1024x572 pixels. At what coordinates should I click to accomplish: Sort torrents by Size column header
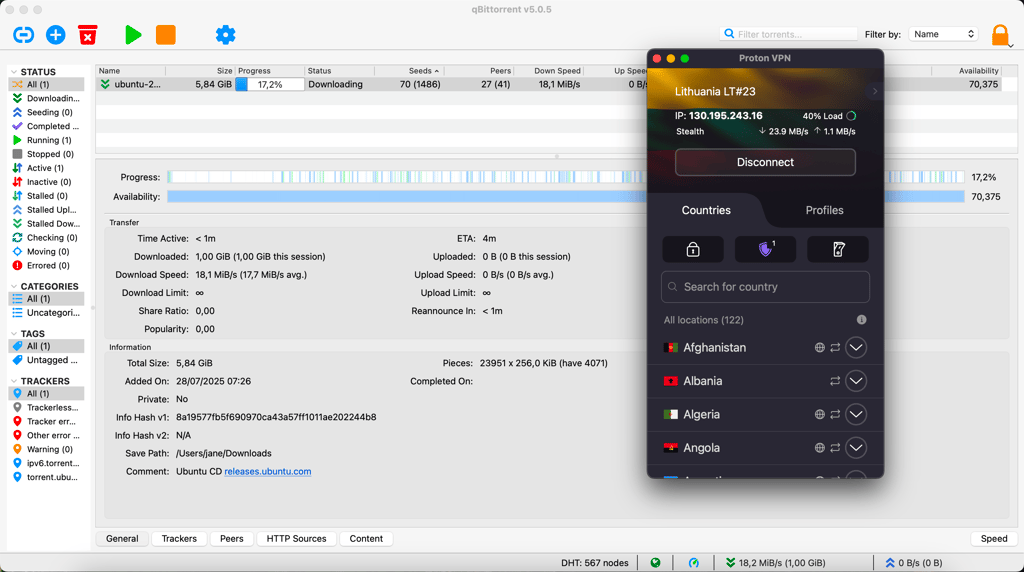coord(200,71)
